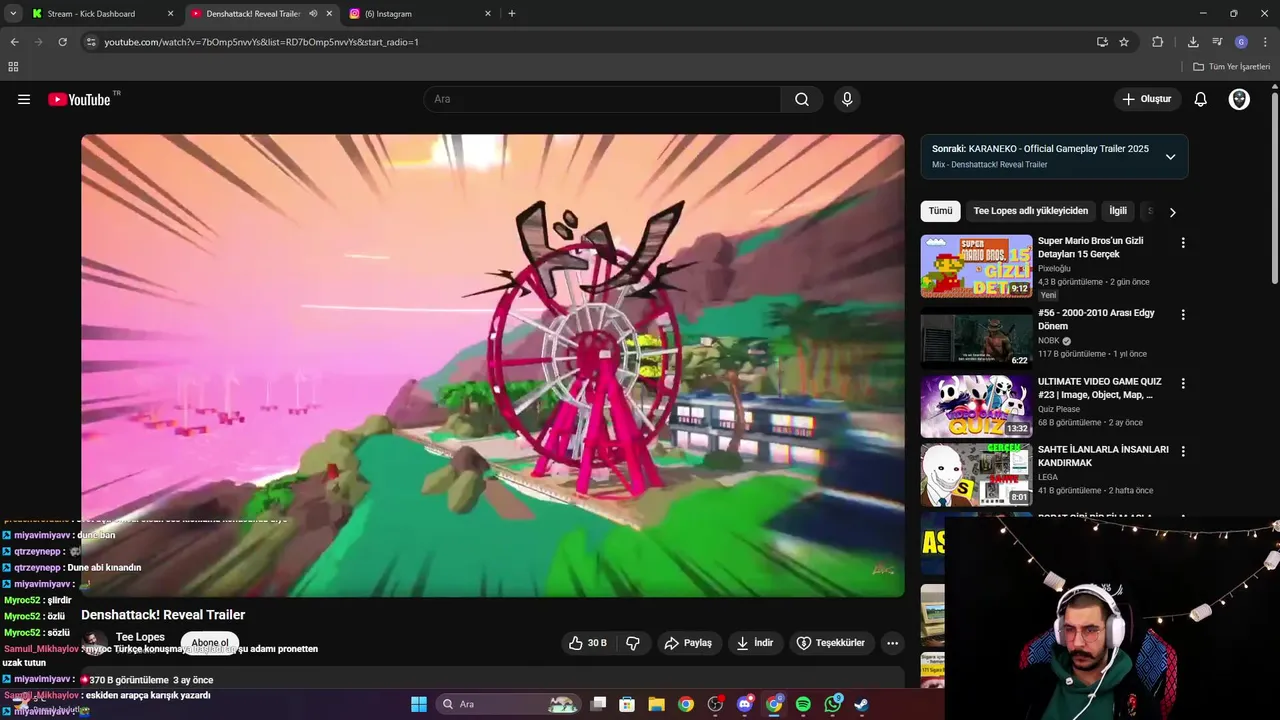The image size is (1280, 720).
Task: Click the Denshattack video player
Action: point(493,365)
